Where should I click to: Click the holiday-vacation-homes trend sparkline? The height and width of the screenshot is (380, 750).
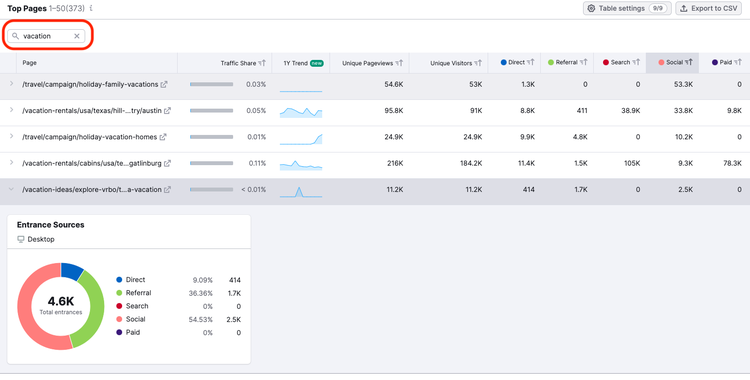pos(301,139)
